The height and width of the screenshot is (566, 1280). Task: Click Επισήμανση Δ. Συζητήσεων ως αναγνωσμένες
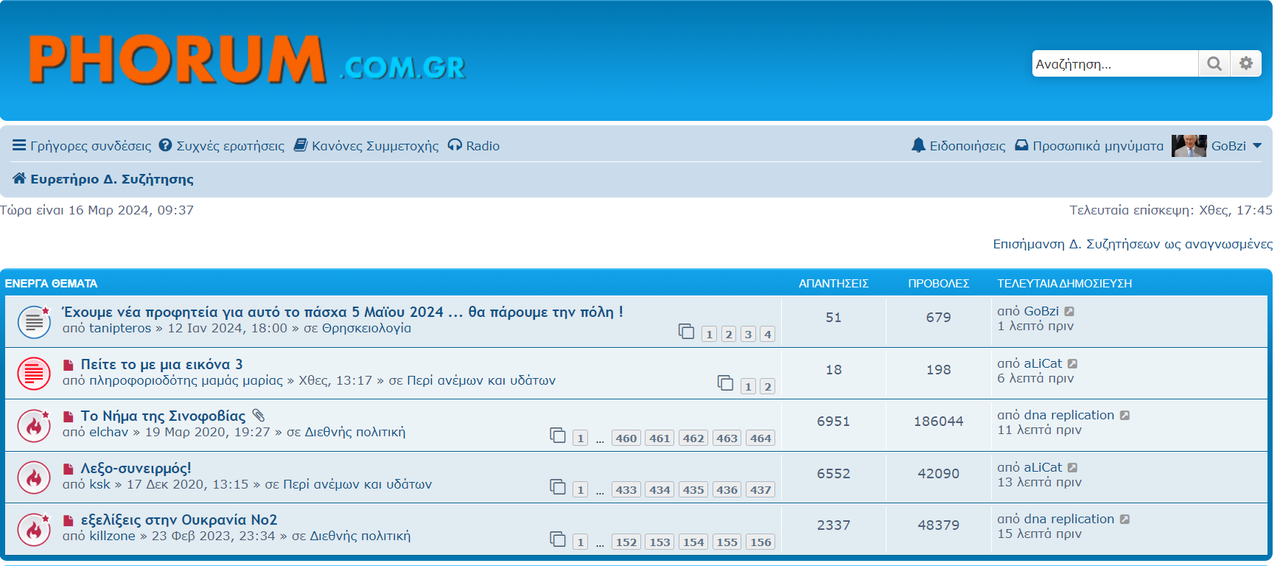(x=1133, y=244)
